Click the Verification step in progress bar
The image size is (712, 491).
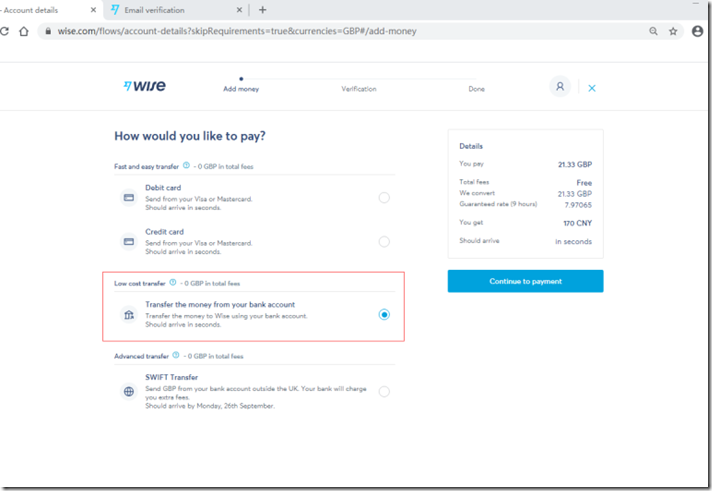[358, 89]
